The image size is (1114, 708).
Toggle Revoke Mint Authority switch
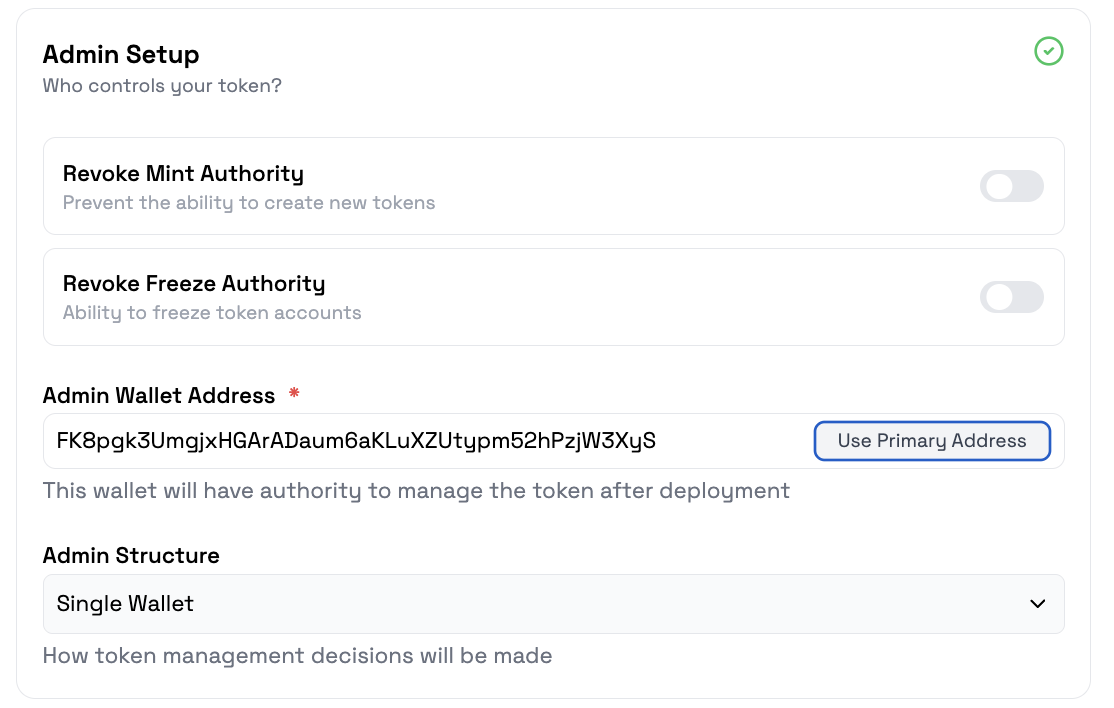(x=1011, y=186)
